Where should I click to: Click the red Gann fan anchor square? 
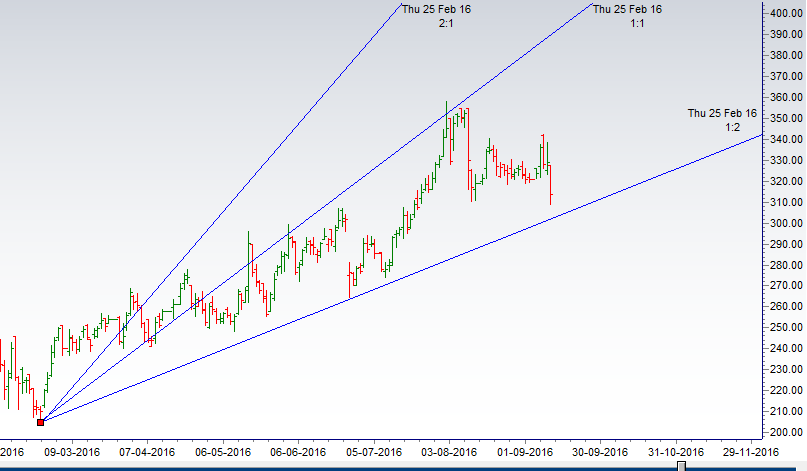(40, 422)
